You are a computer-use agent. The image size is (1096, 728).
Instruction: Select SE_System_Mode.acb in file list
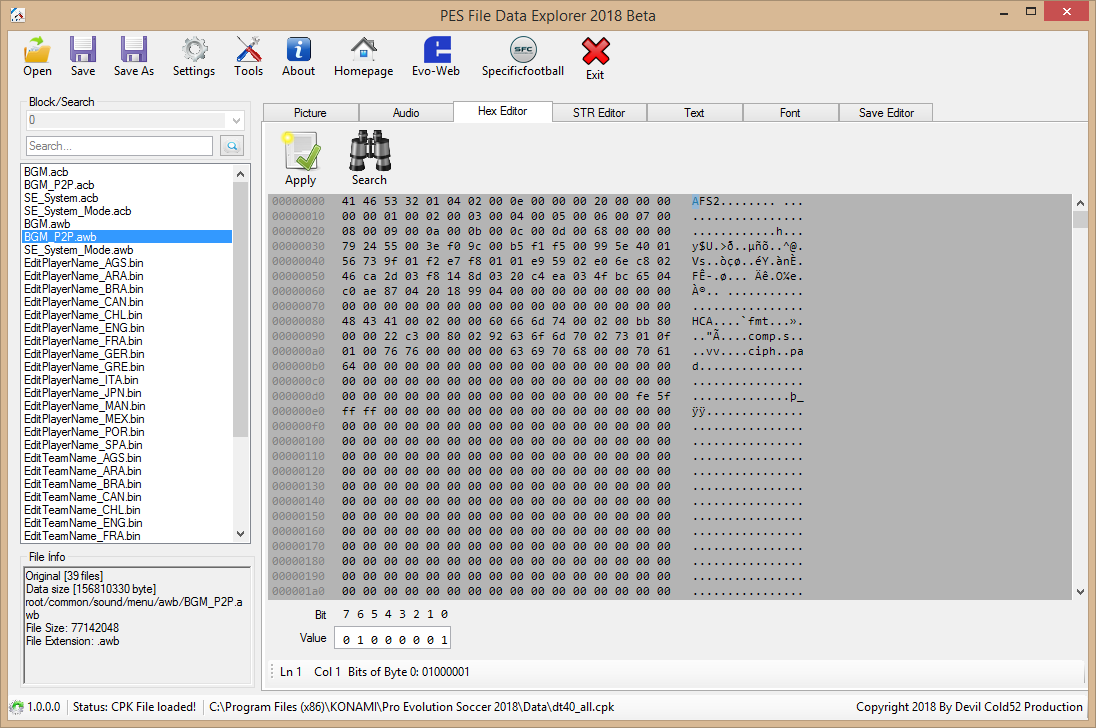coord(78,211)
